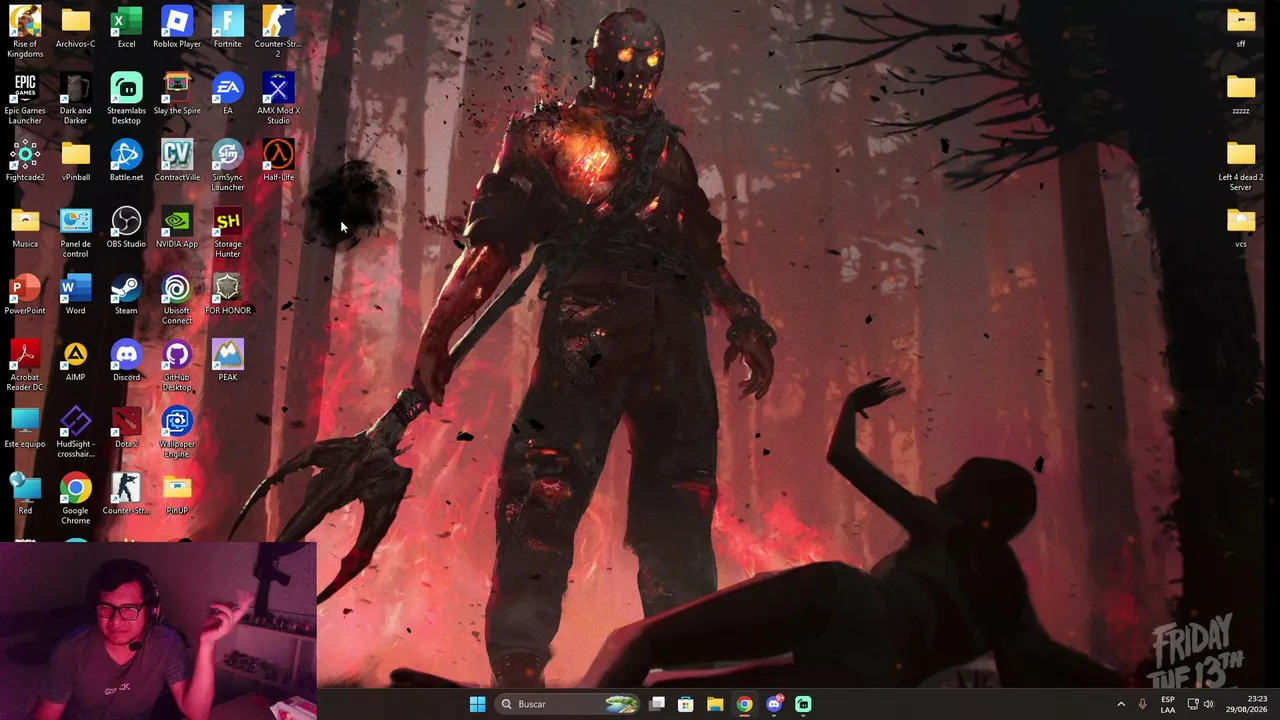The width and height of the screenshot is (1280, 720).
Task: Click the Dota 2 desktop icon
Action: (126, 428)
